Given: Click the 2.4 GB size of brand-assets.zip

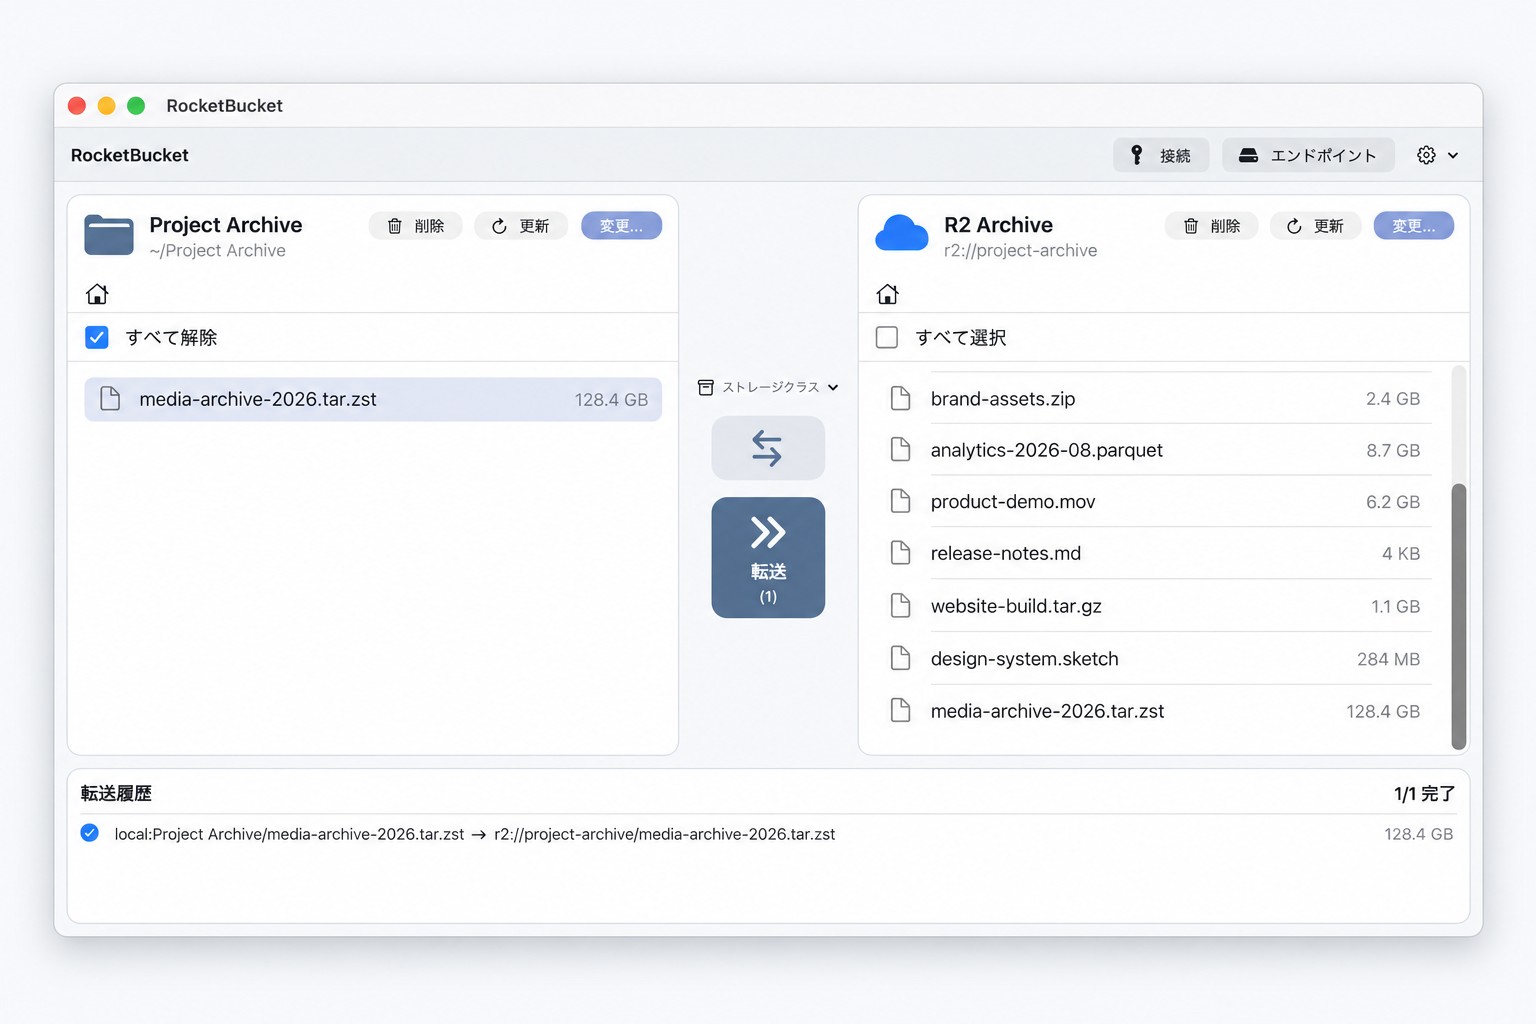Looking at the screenshot, I should (1393, 399).
